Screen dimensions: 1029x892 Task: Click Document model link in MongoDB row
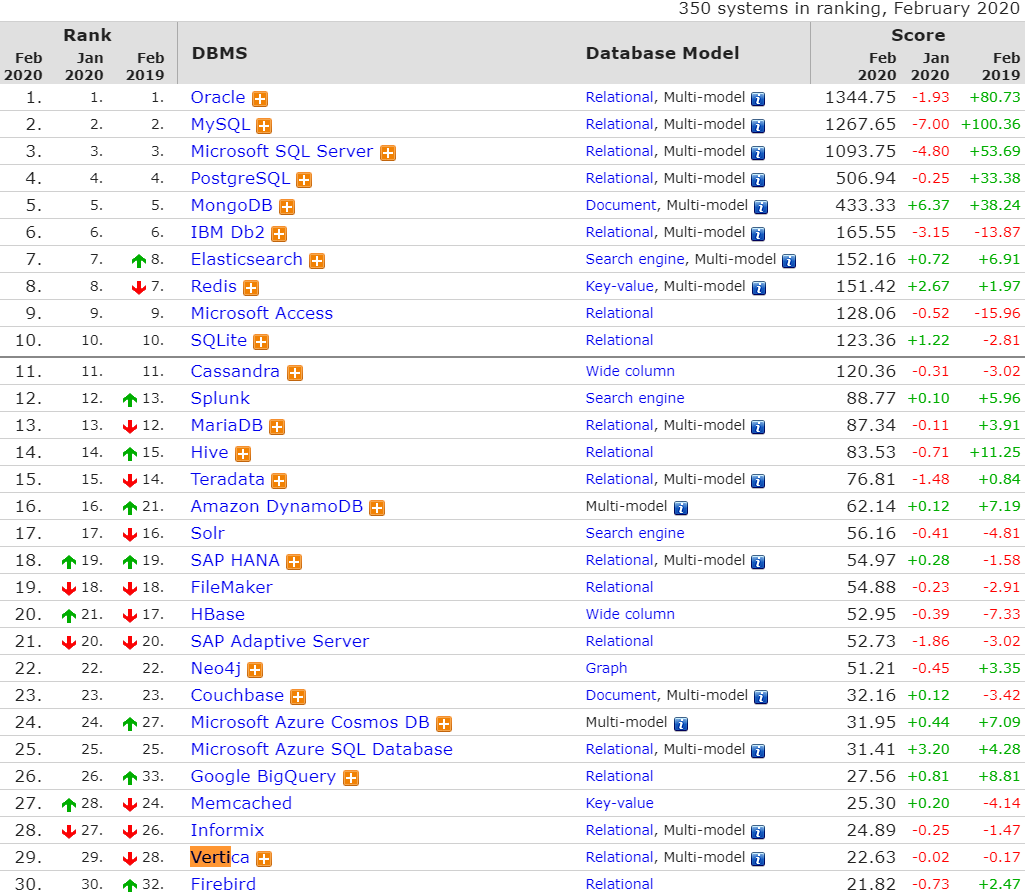pyautogui.click(x=621, y=205)
